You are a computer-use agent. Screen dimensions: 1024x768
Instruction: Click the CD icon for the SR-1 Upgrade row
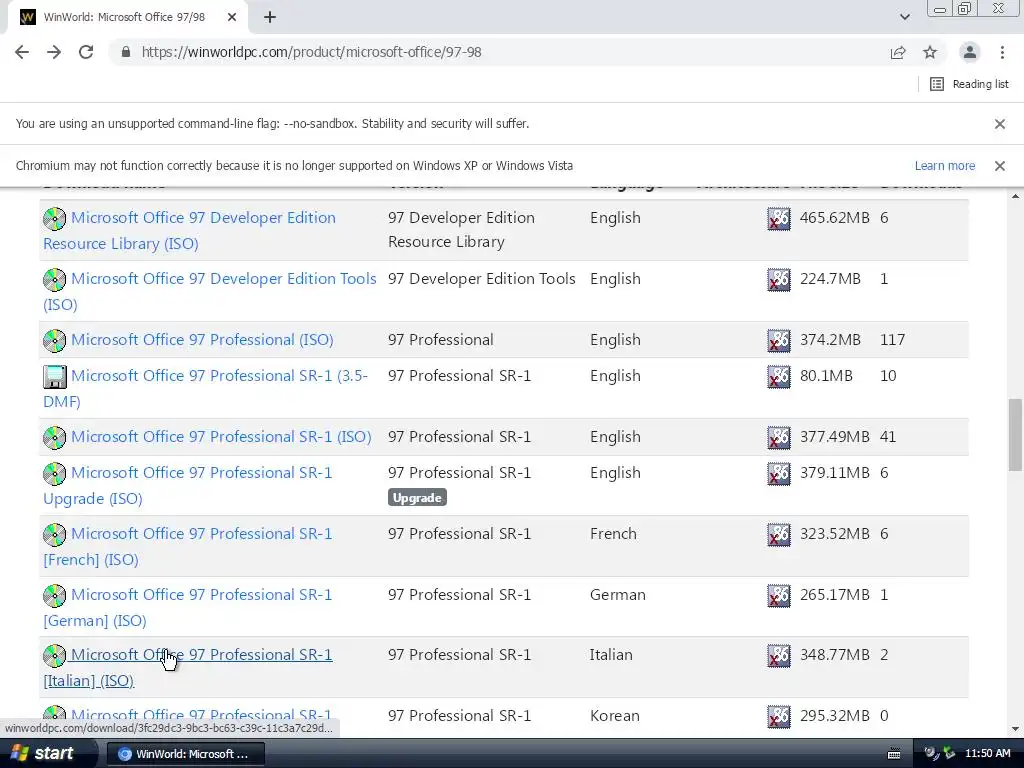[x=55, y=473]
